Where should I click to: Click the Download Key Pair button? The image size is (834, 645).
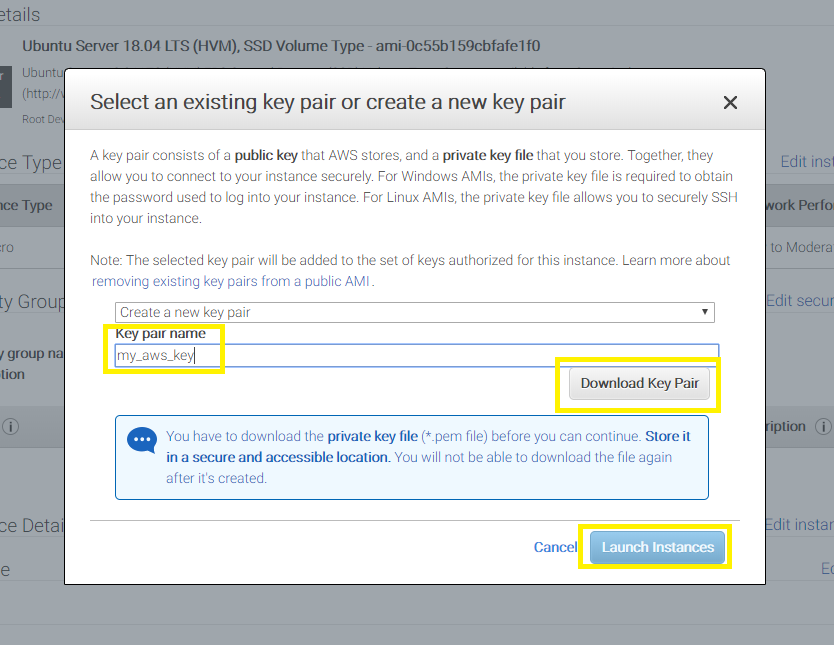[638, 383]
